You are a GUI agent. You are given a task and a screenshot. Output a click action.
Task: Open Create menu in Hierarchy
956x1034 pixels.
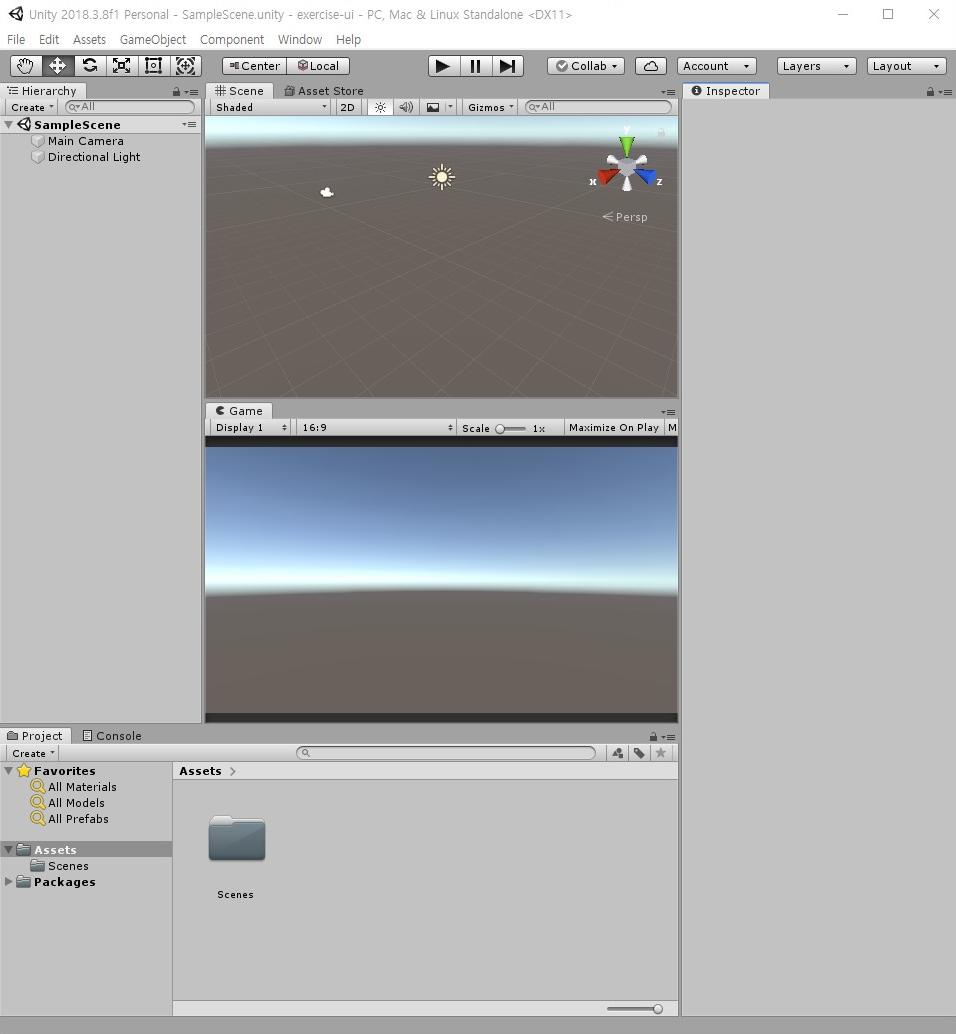32,107
